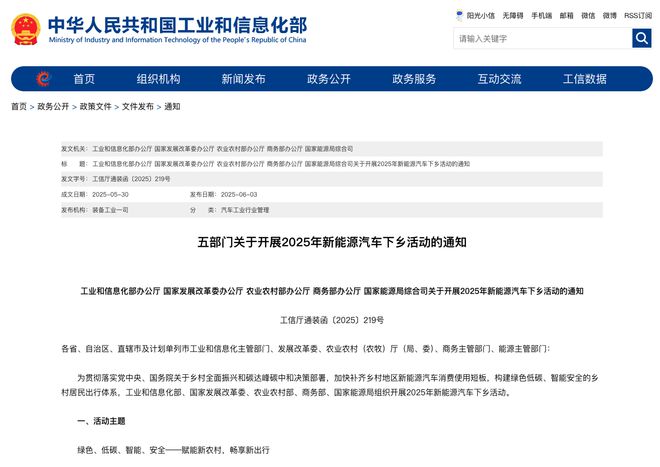Open the 政务服务 navigation menu
Viewport: 660px width, 467px height.
pos(414,79)
